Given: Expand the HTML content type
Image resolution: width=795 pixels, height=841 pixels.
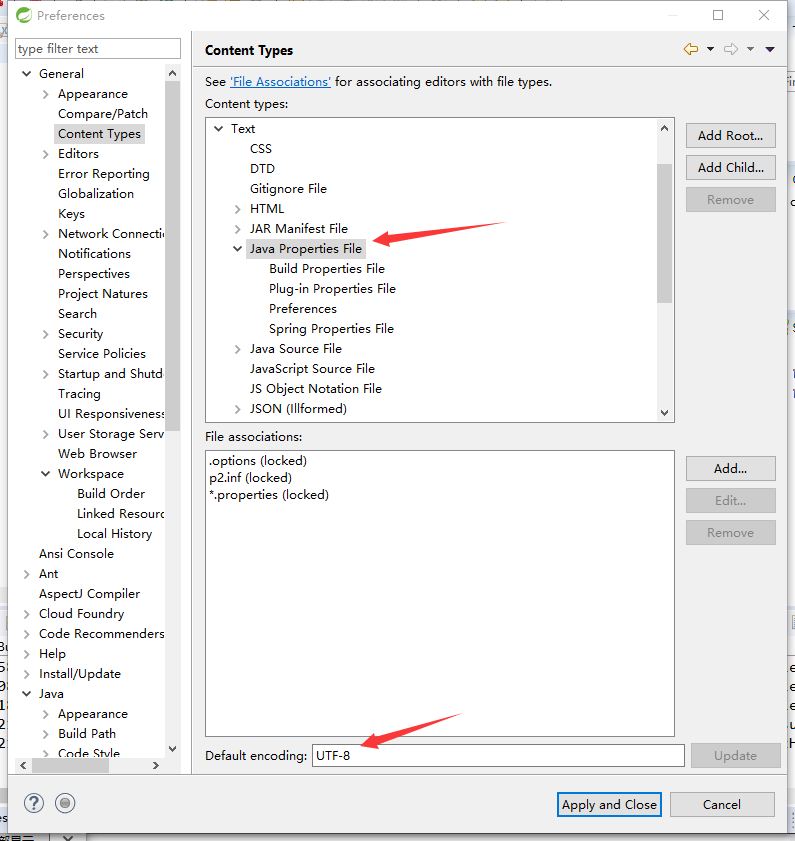Looking at the screenshot, I should 238,209.
